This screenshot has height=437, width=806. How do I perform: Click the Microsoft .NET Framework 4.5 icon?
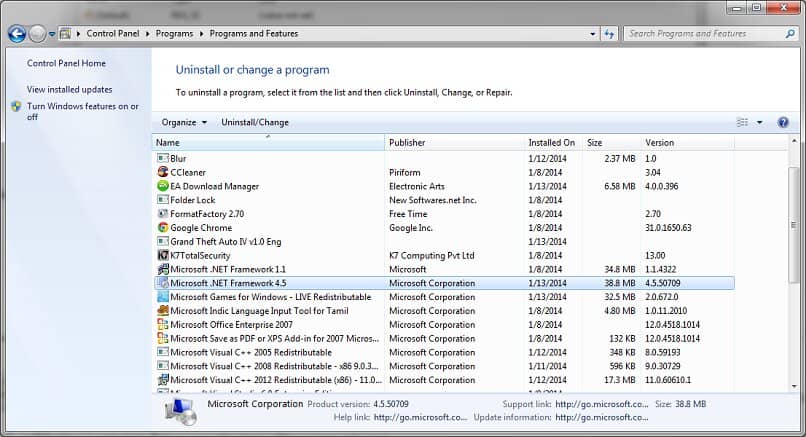[x=163, y=283]
